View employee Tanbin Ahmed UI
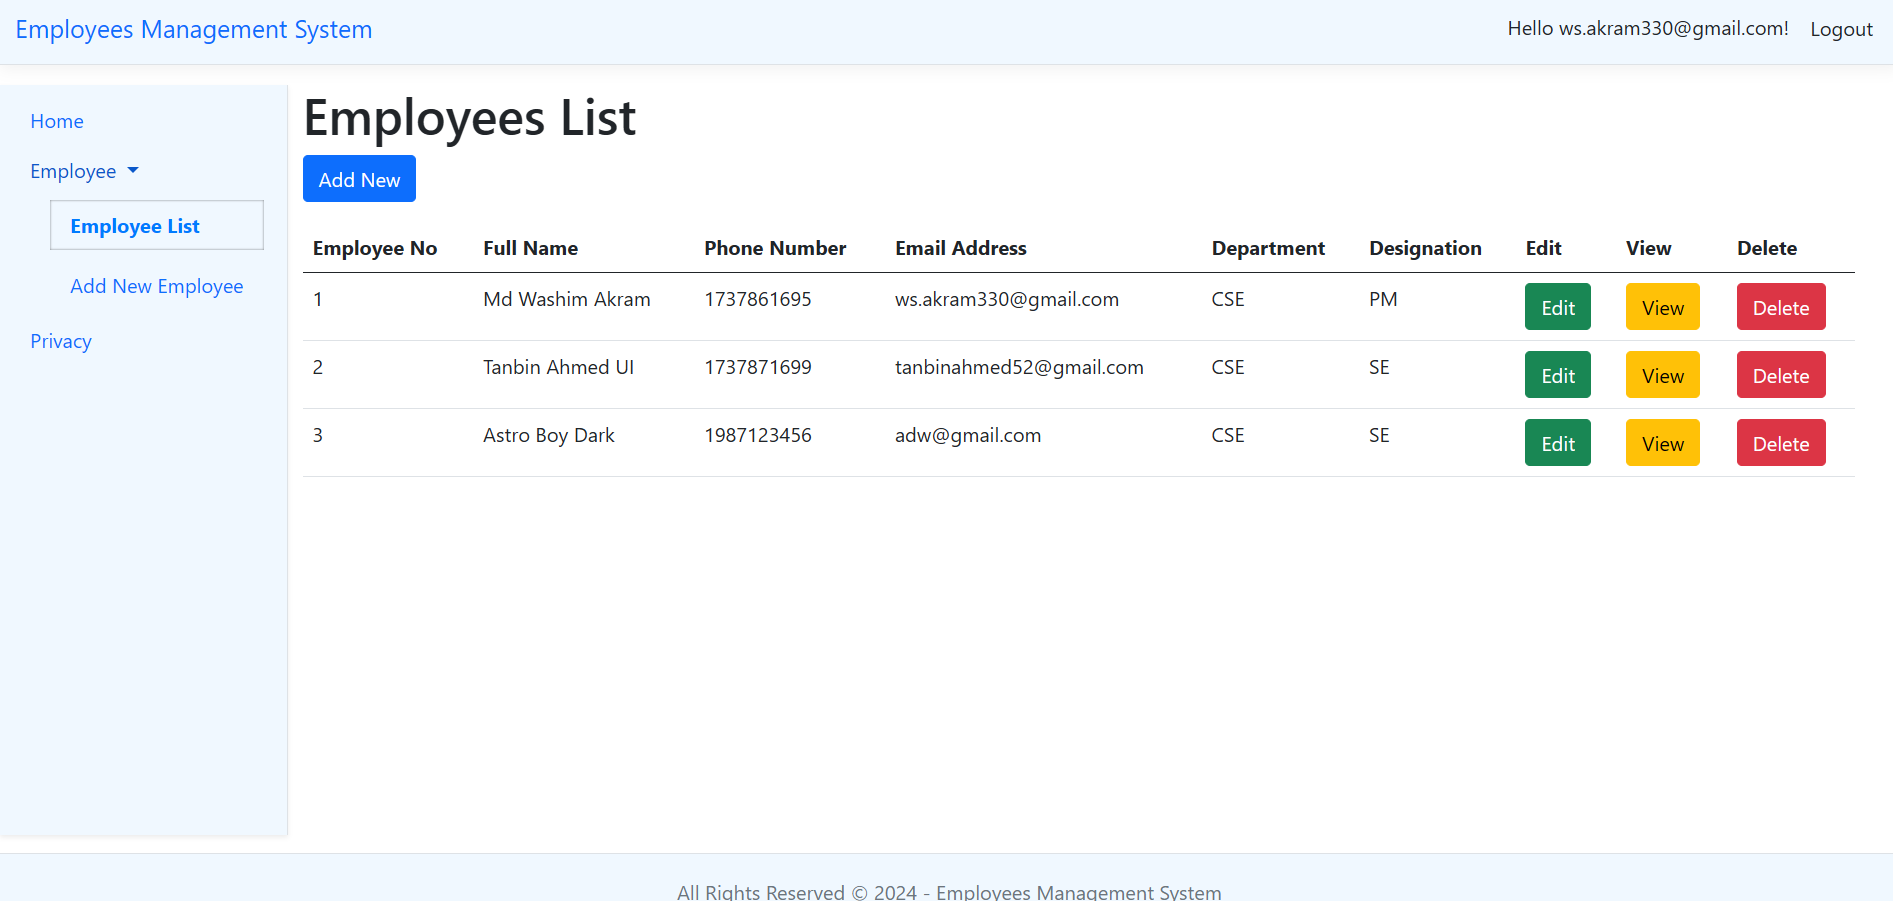Image resolution: width=1893 pixels, height=901 pixels. pos(1662,375)
